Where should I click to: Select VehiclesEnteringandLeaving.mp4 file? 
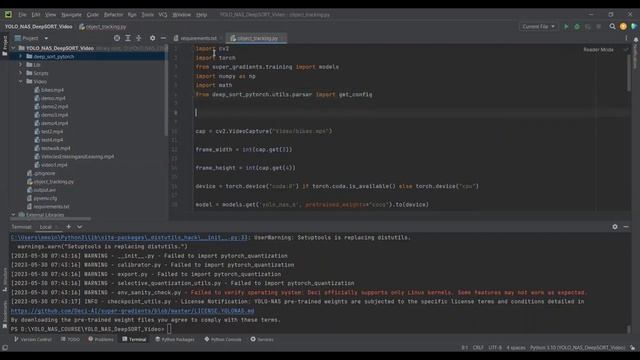click(x=74, y=156)
